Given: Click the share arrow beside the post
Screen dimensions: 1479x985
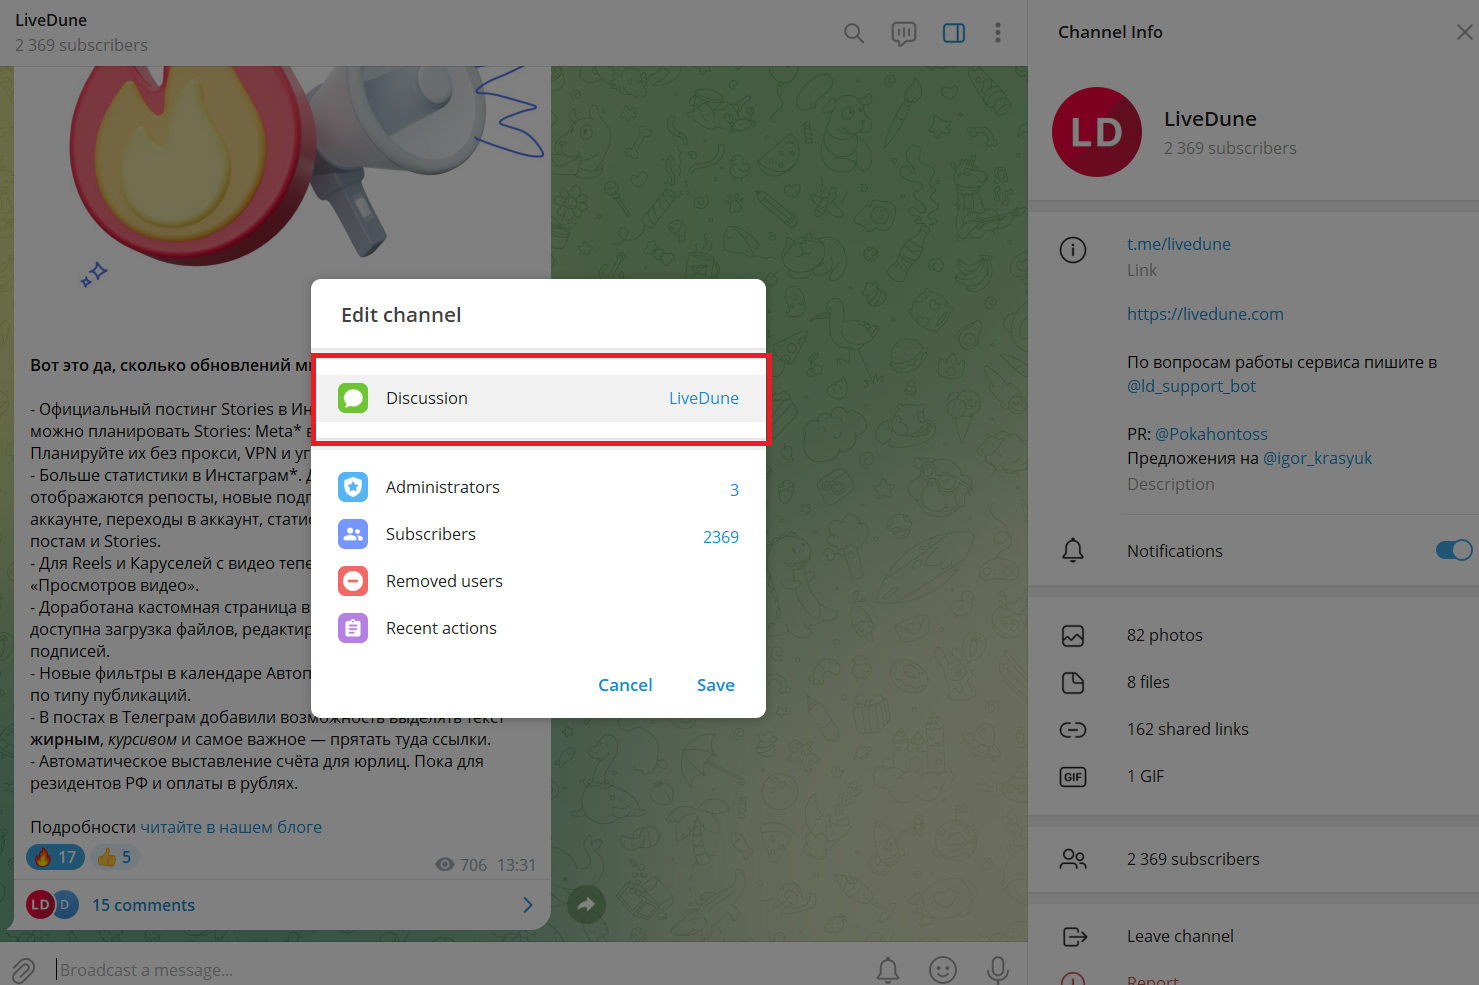Looking at the screenshot, I should point(586,904).
